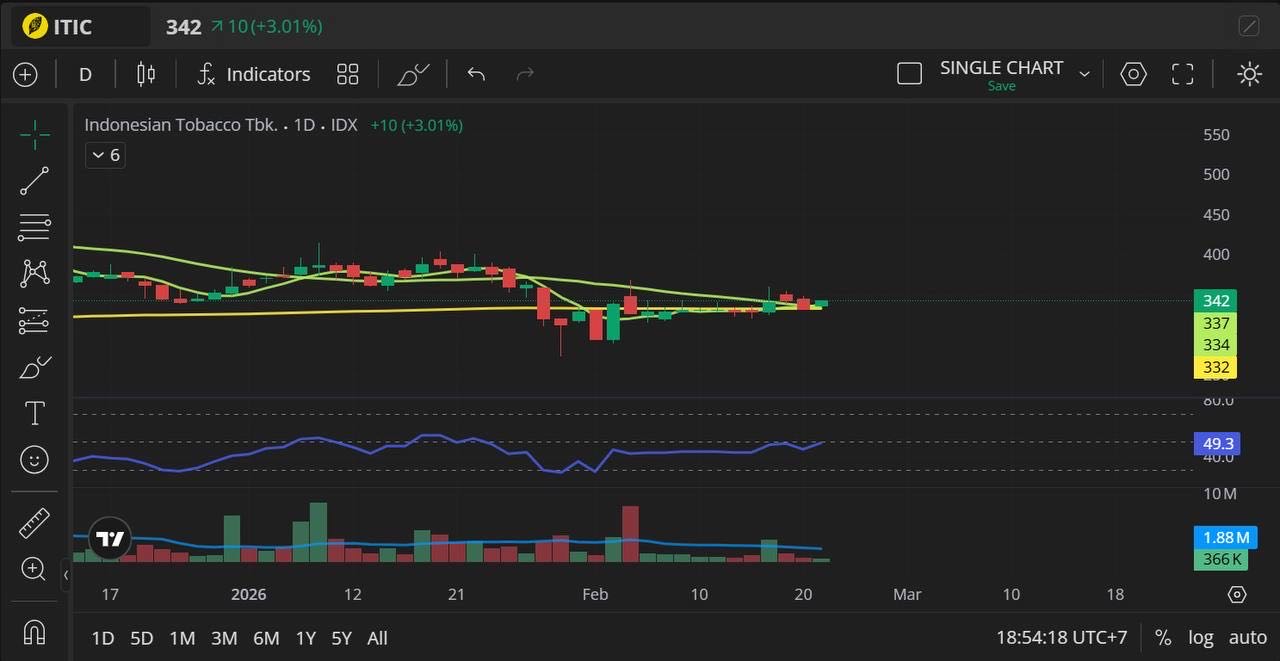Click the Feb date on time axis
The height and width of the screenshot is (661, 1280).
[x=595, y=594]
